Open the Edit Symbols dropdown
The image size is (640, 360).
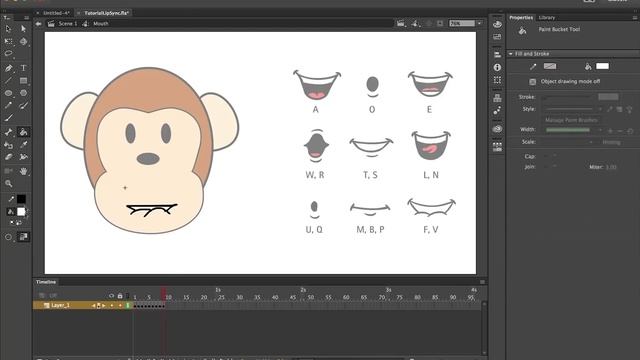click(416, 24)
